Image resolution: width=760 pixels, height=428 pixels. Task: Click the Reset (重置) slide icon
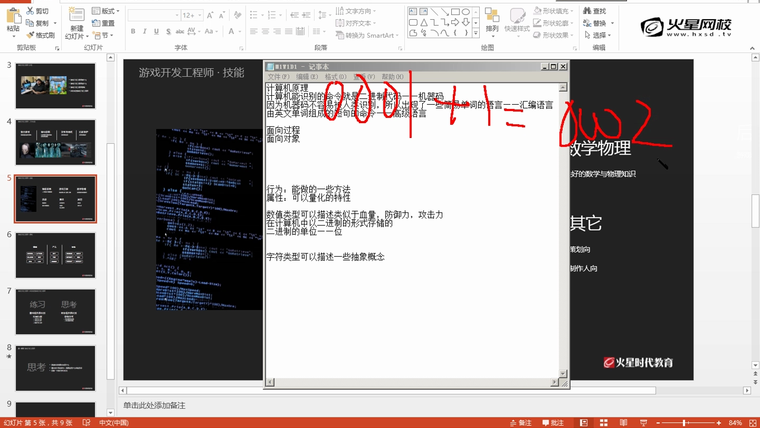click(x=106, y=22)
